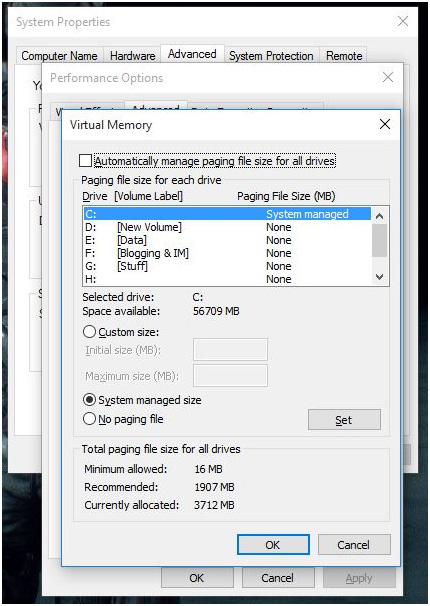
Task: Select drive D: New Volume
Action: point(227,227)
